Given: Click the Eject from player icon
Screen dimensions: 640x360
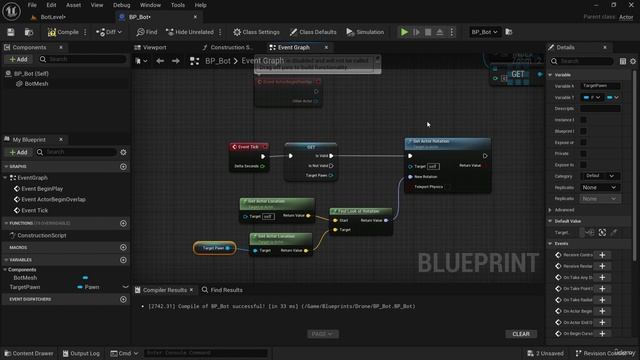Looking at the screenshot, I should 440,32.
